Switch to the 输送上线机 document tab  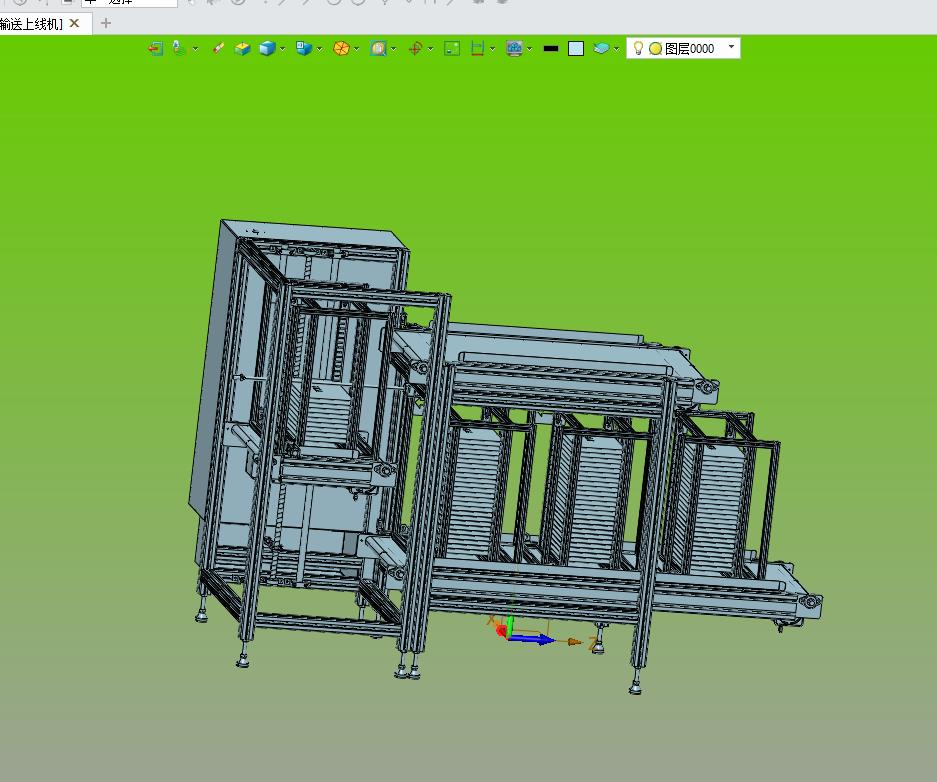pos(31,24)
